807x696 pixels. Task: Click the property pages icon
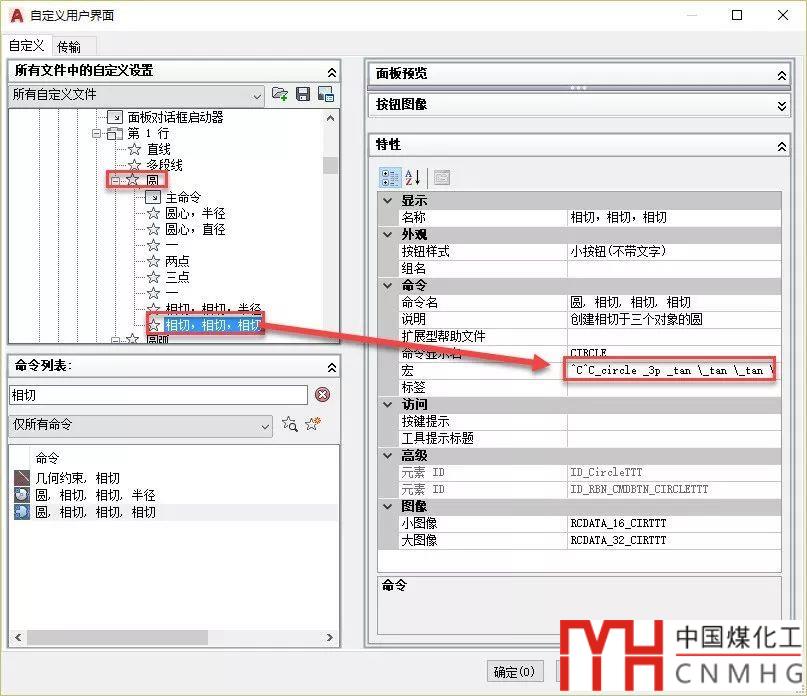[x=442, y=178]
